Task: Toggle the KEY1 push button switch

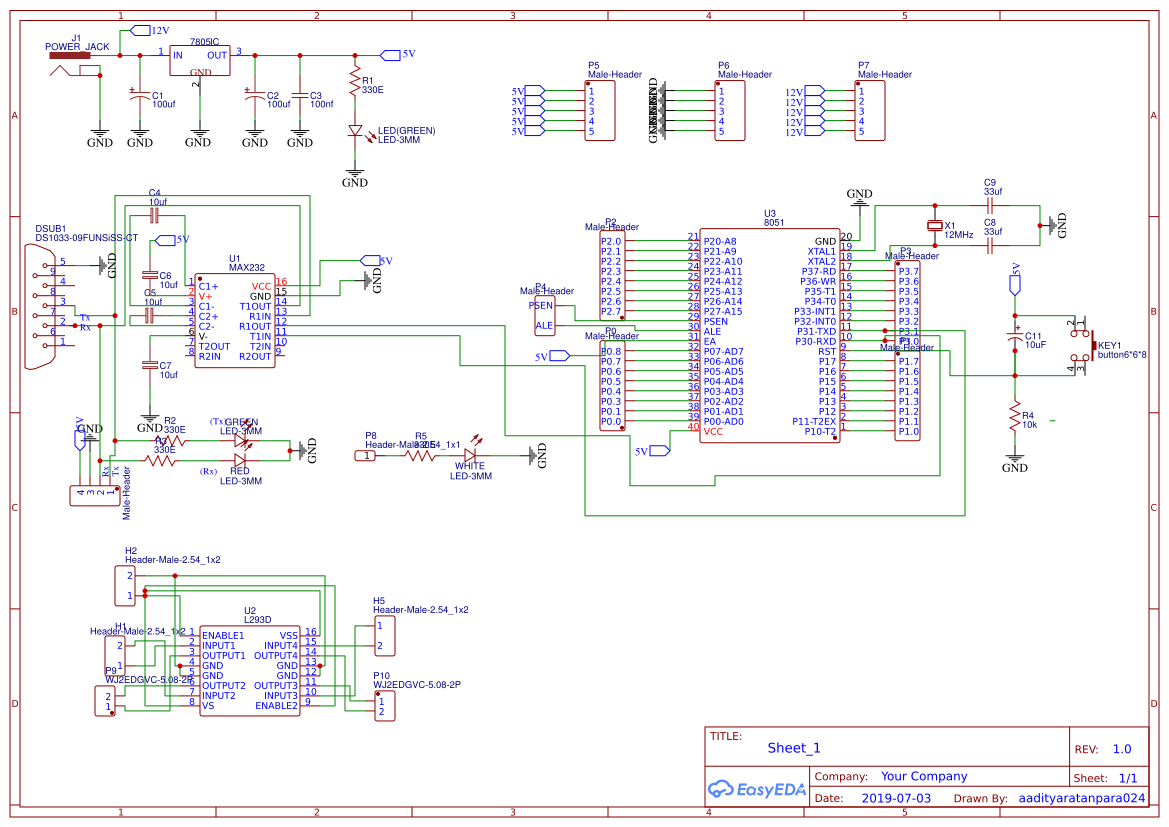Action: 1082,347
